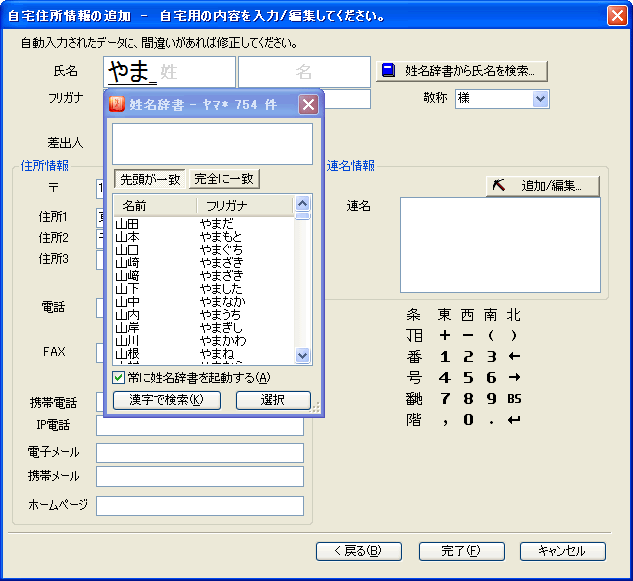
Task: Click the 漢字で検索 button
Action: (166, 400)
